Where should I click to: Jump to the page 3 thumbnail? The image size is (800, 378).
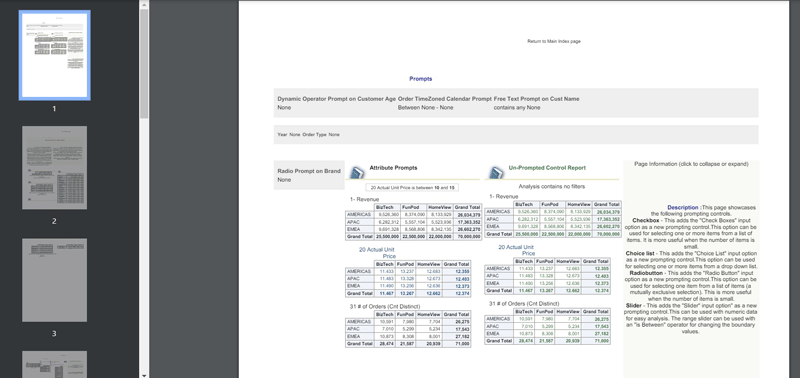(x=55, y=280)
